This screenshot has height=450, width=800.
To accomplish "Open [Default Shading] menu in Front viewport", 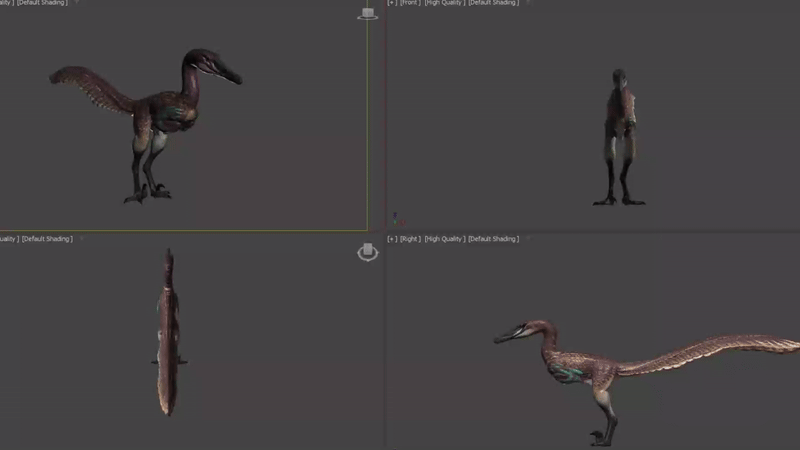I will click(493, 3).
